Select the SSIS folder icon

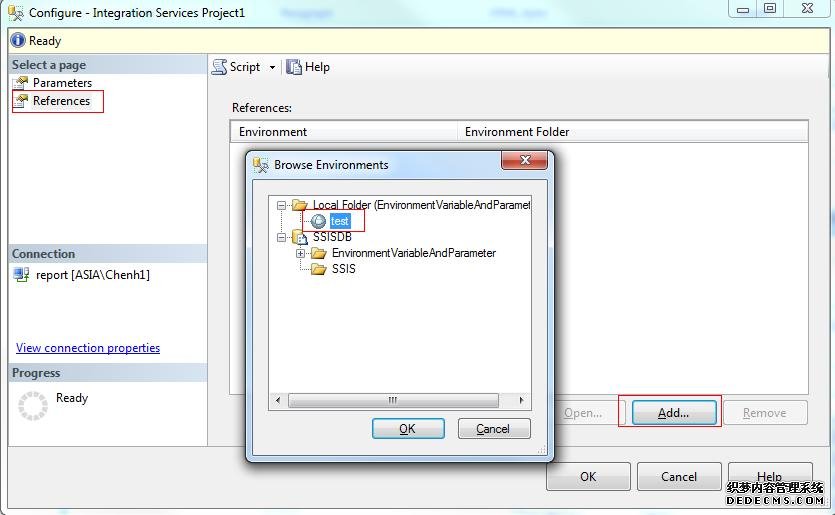319,269
